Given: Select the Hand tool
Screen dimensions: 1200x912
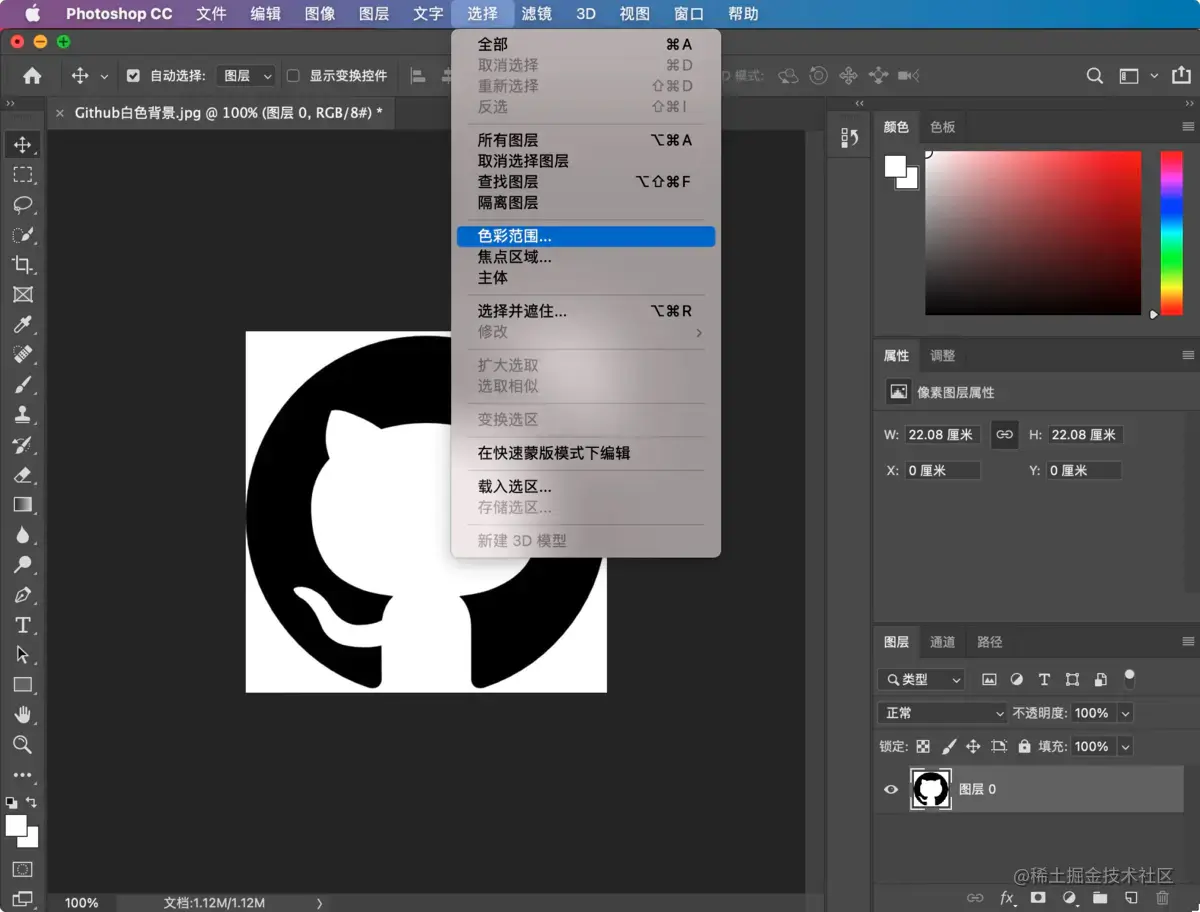Looking at the screenshot, I should click(x=22, y=715).
